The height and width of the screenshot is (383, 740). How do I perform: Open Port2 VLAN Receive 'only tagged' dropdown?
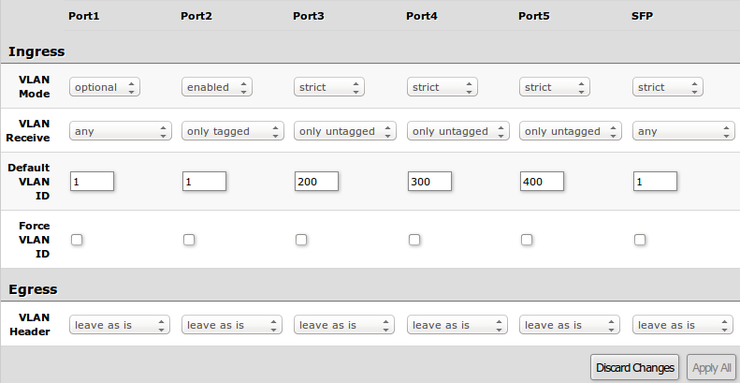coord(233,131)
